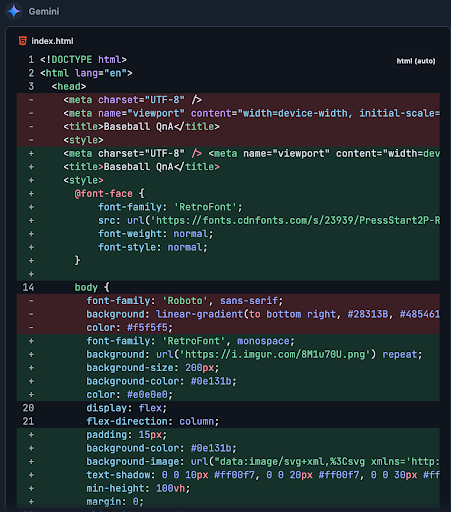Click the #f5f5f5 color value in removed line
The image size is (451, 512).
click(147, 328)
